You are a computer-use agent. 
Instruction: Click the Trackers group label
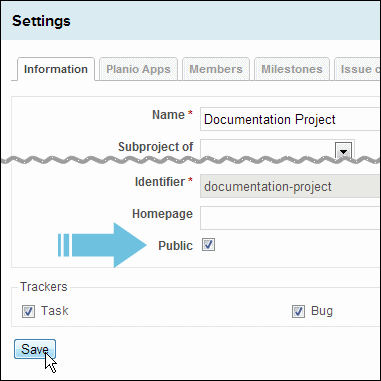(x=44, y=287)
